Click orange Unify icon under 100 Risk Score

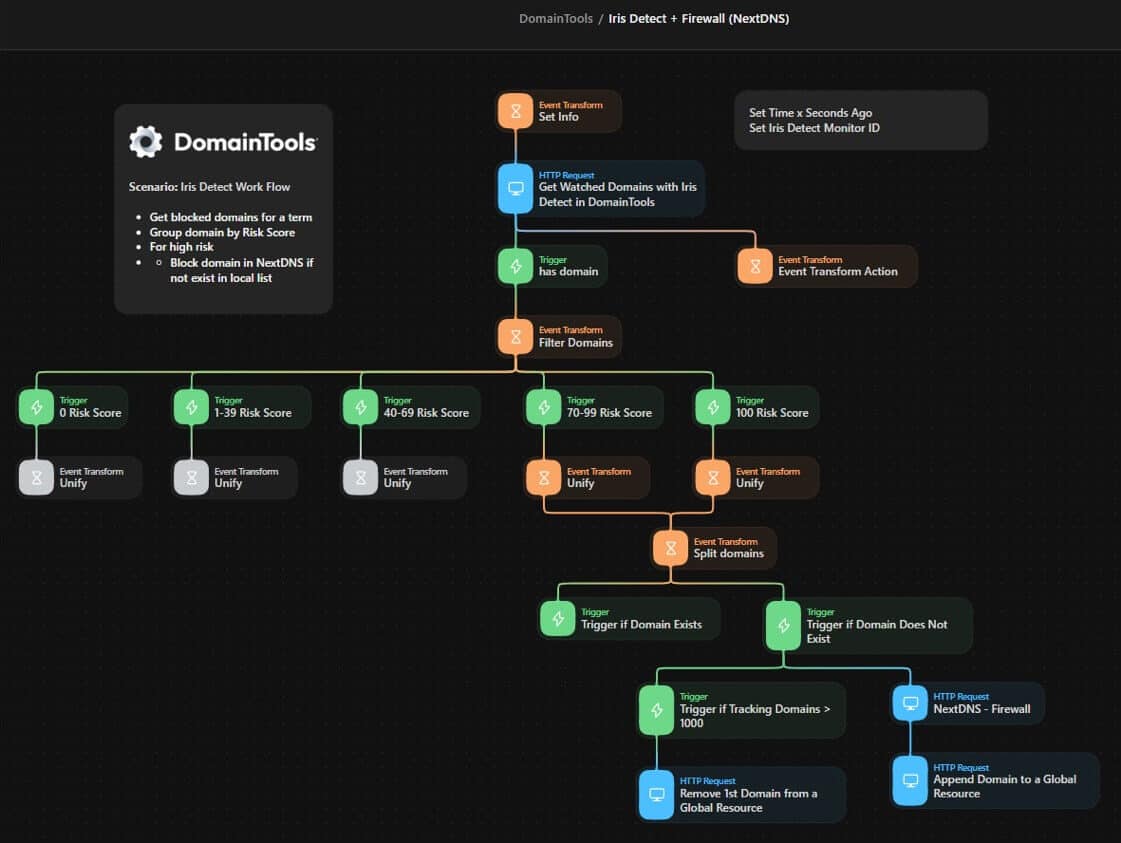tap(713, 478)
